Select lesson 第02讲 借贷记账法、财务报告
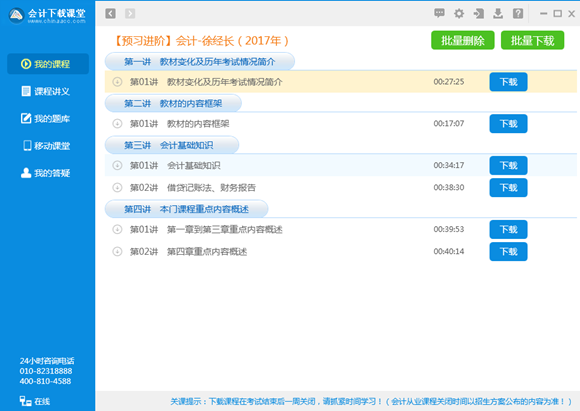This screenshot has width=580, height=411. coord(341,188)
